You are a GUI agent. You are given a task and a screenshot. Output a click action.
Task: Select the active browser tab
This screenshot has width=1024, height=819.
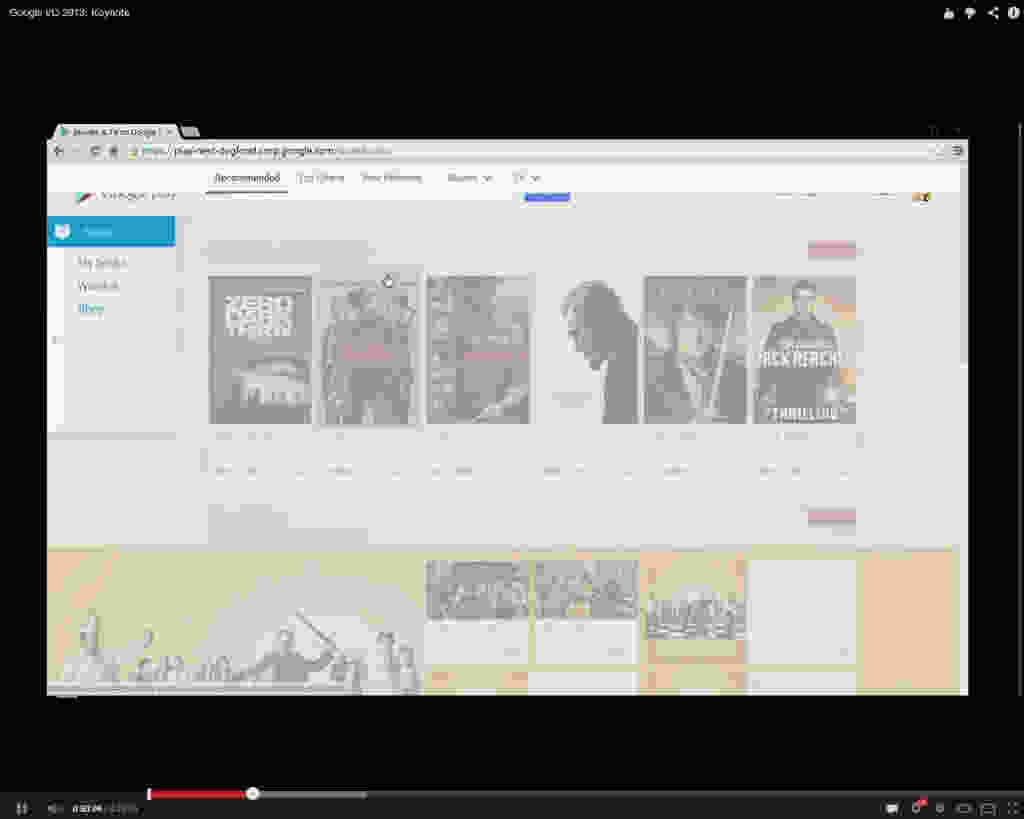116,131
